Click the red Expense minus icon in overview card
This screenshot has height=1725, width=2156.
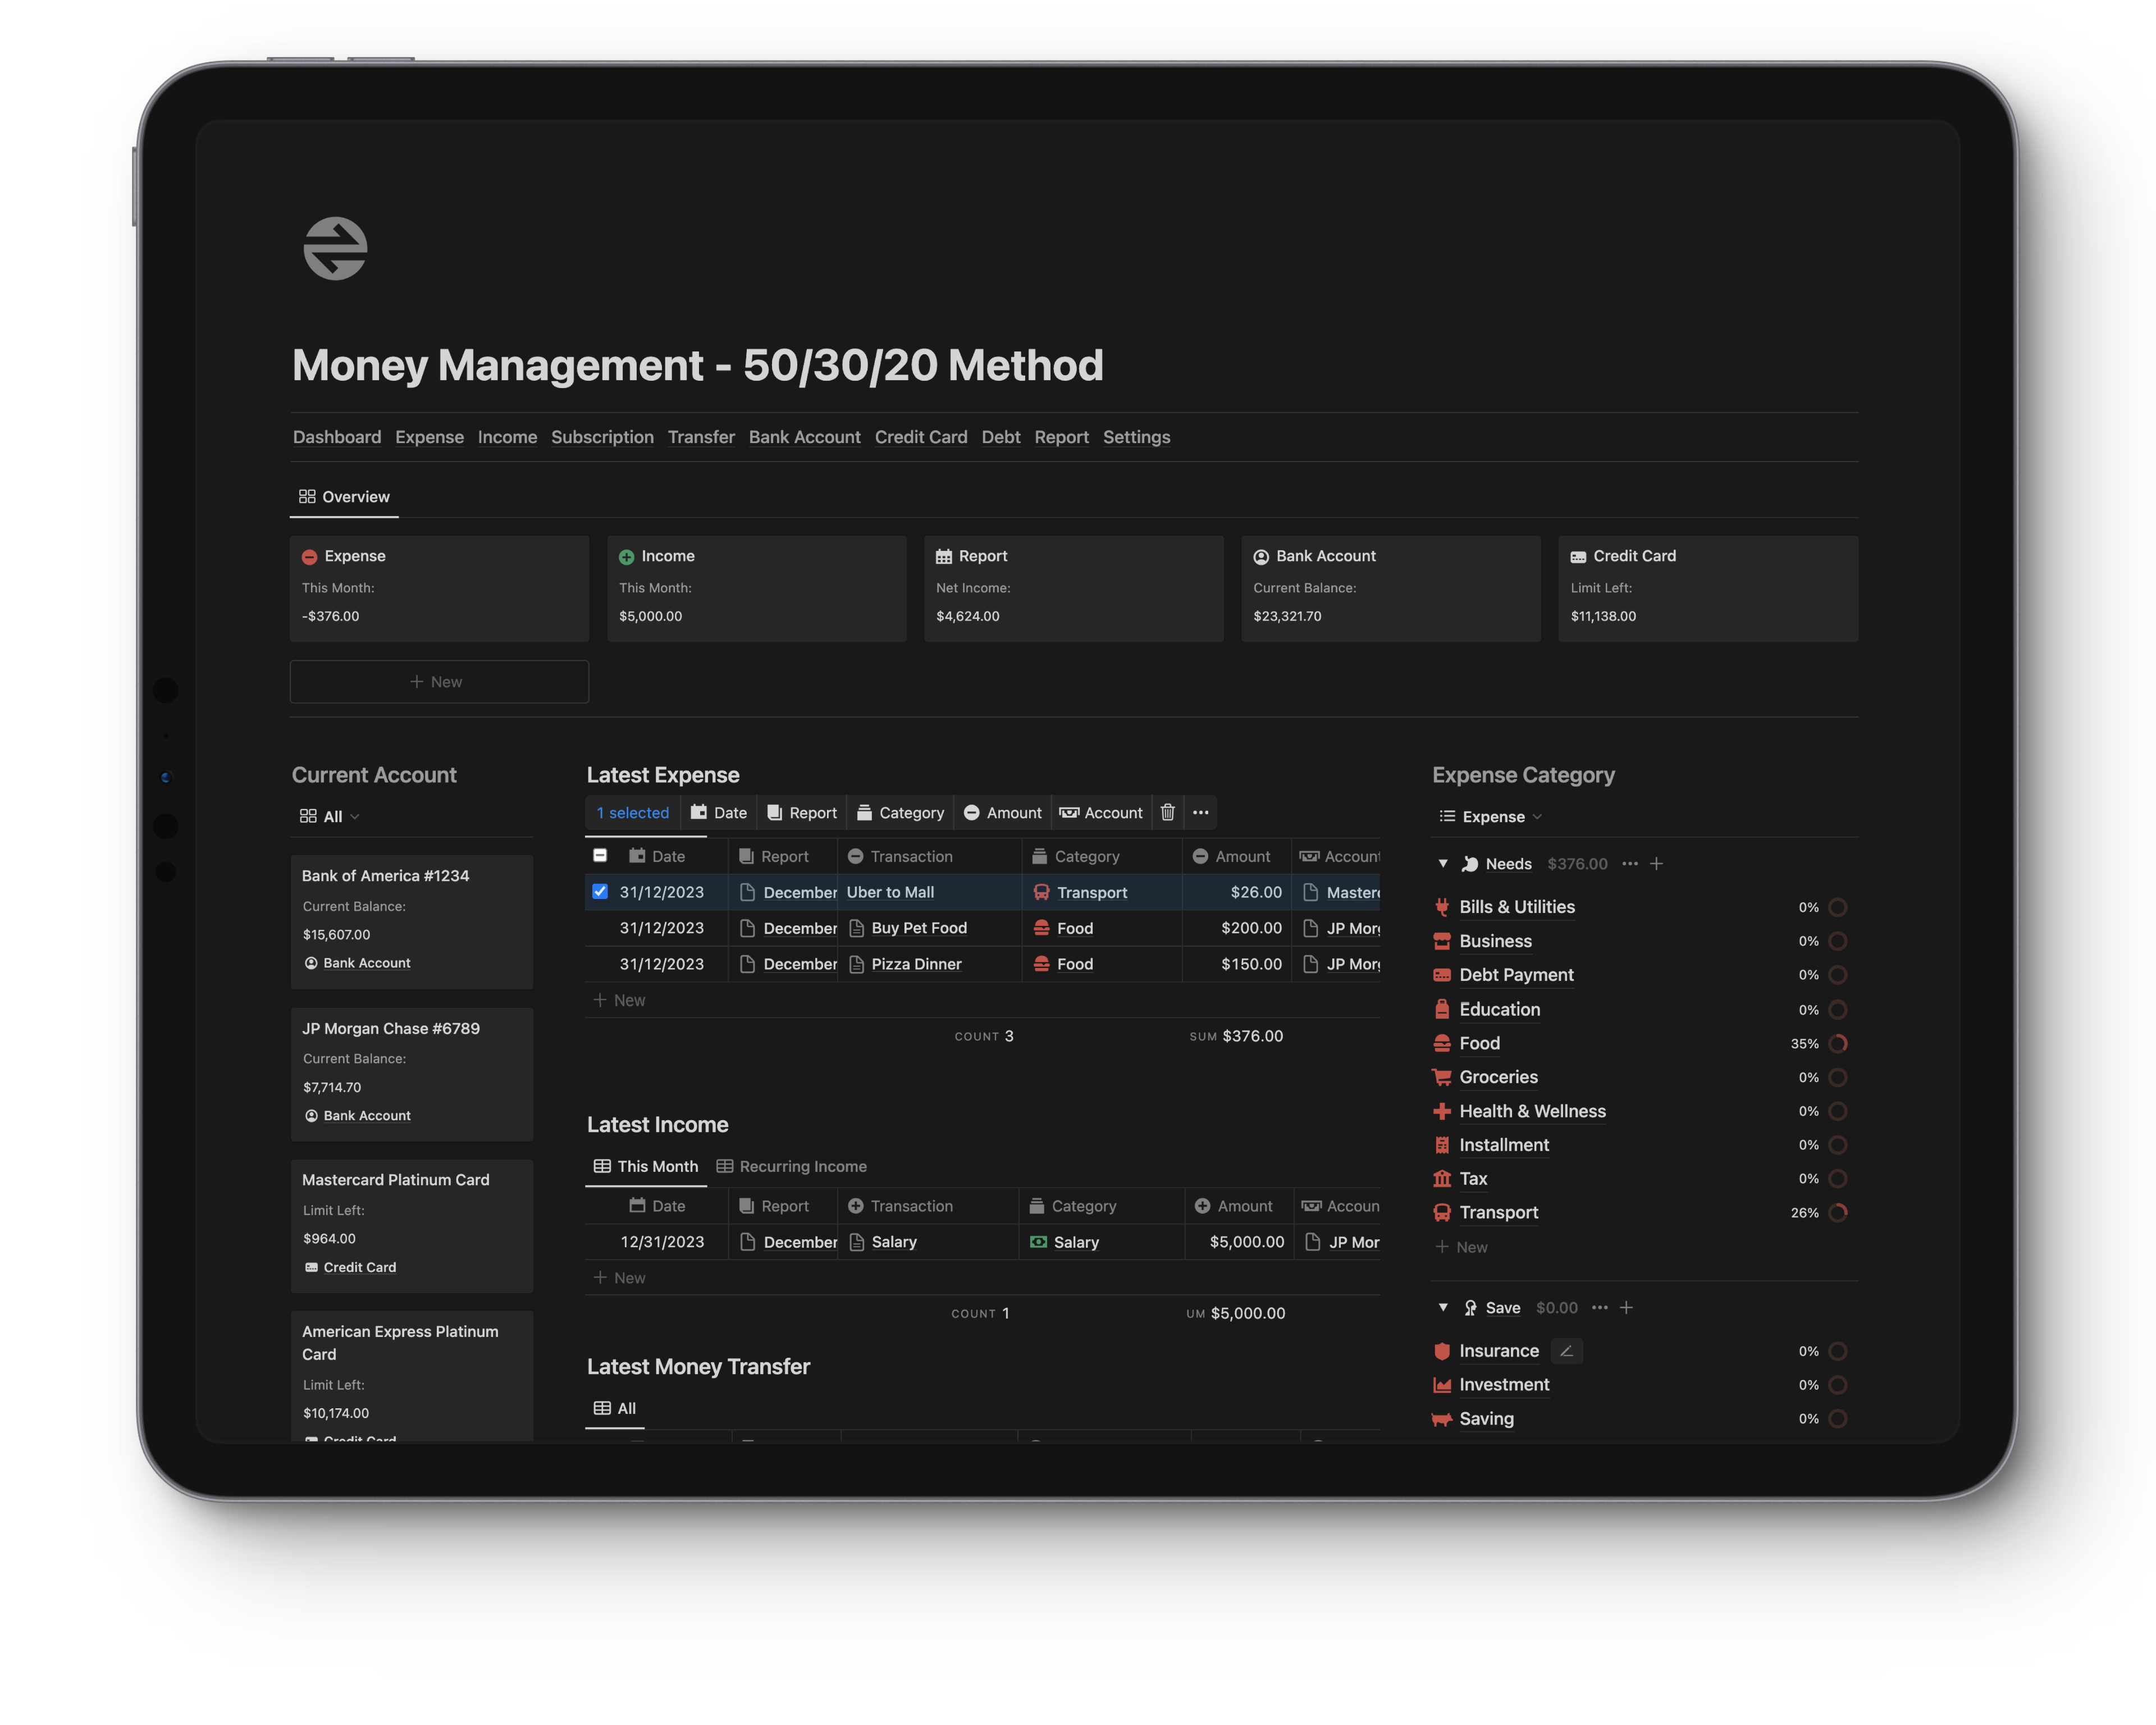(x=309, y=557)
